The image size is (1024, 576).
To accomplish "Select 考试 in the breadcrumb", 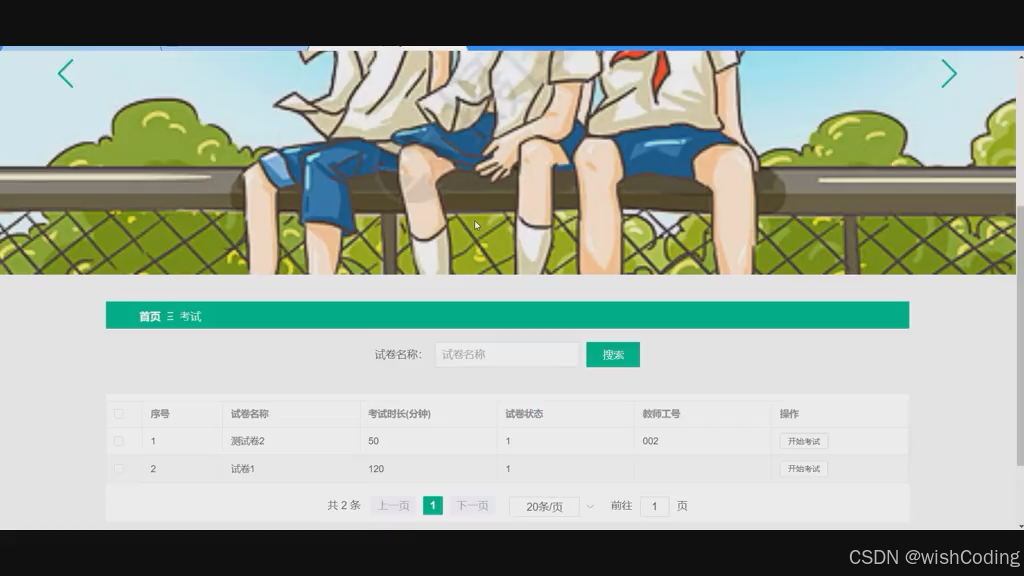I will [x=191, y=316].
